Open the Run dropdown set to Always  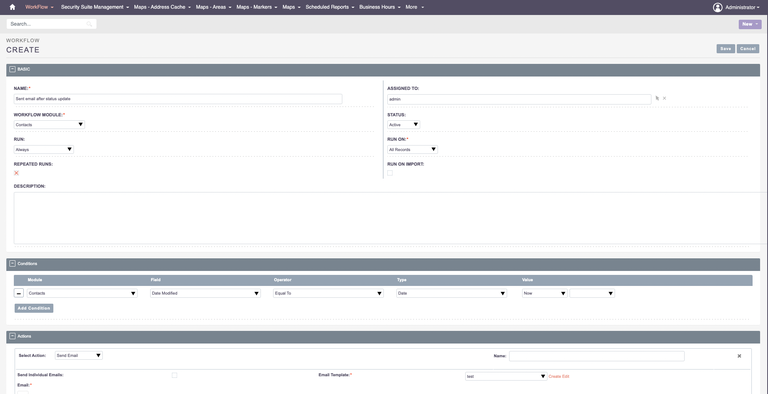[x=44, y=149]
